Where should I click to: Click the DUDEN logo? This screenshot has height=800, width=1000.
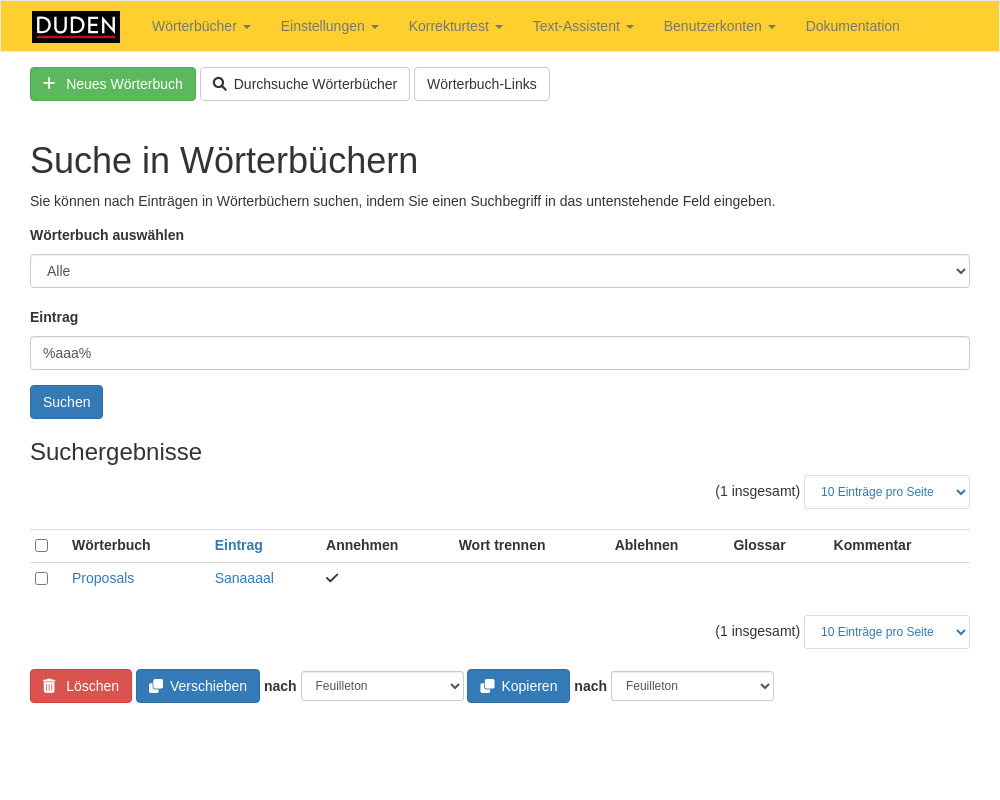76,27
